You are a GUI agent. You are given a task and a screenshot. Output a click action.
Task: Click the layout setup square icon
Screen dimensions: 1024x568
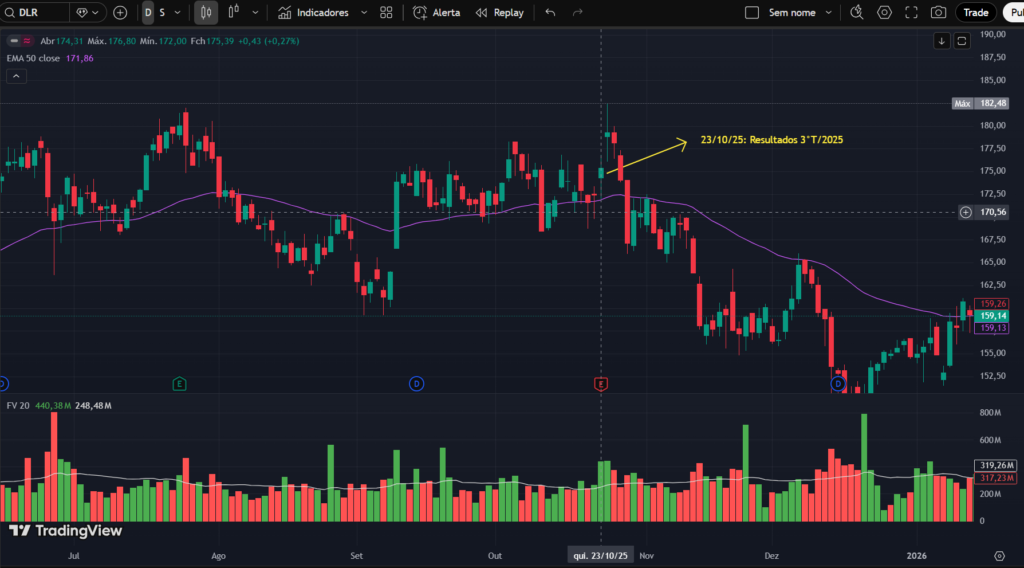pos(752,12)
